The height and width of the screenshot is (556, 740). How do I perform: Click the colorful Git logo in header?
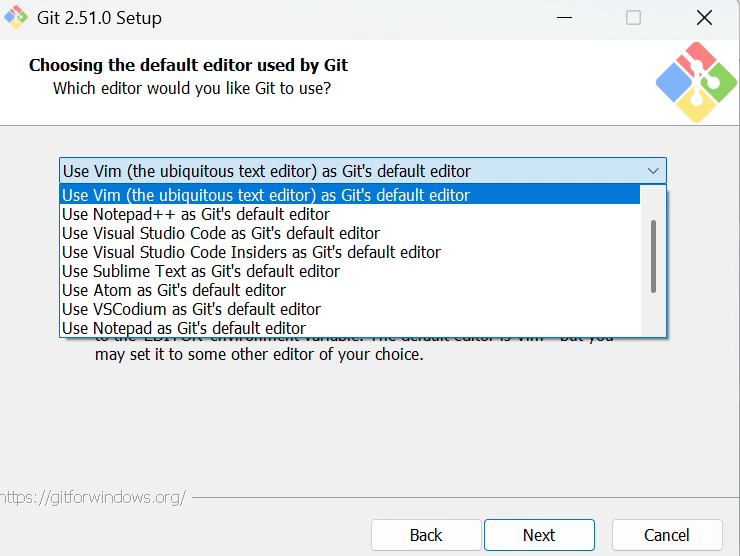[x=696, y=82]
